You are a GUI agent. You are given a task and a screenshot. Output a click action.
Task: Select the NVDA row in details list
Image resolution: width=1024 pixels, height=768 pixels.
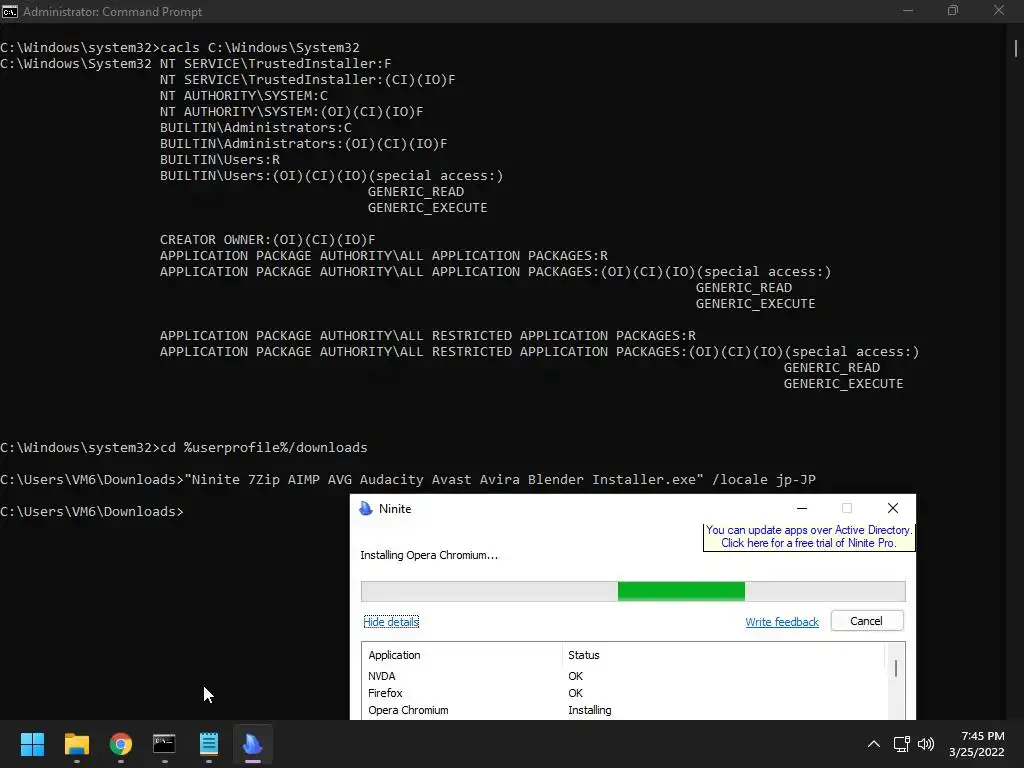(624, 676)
